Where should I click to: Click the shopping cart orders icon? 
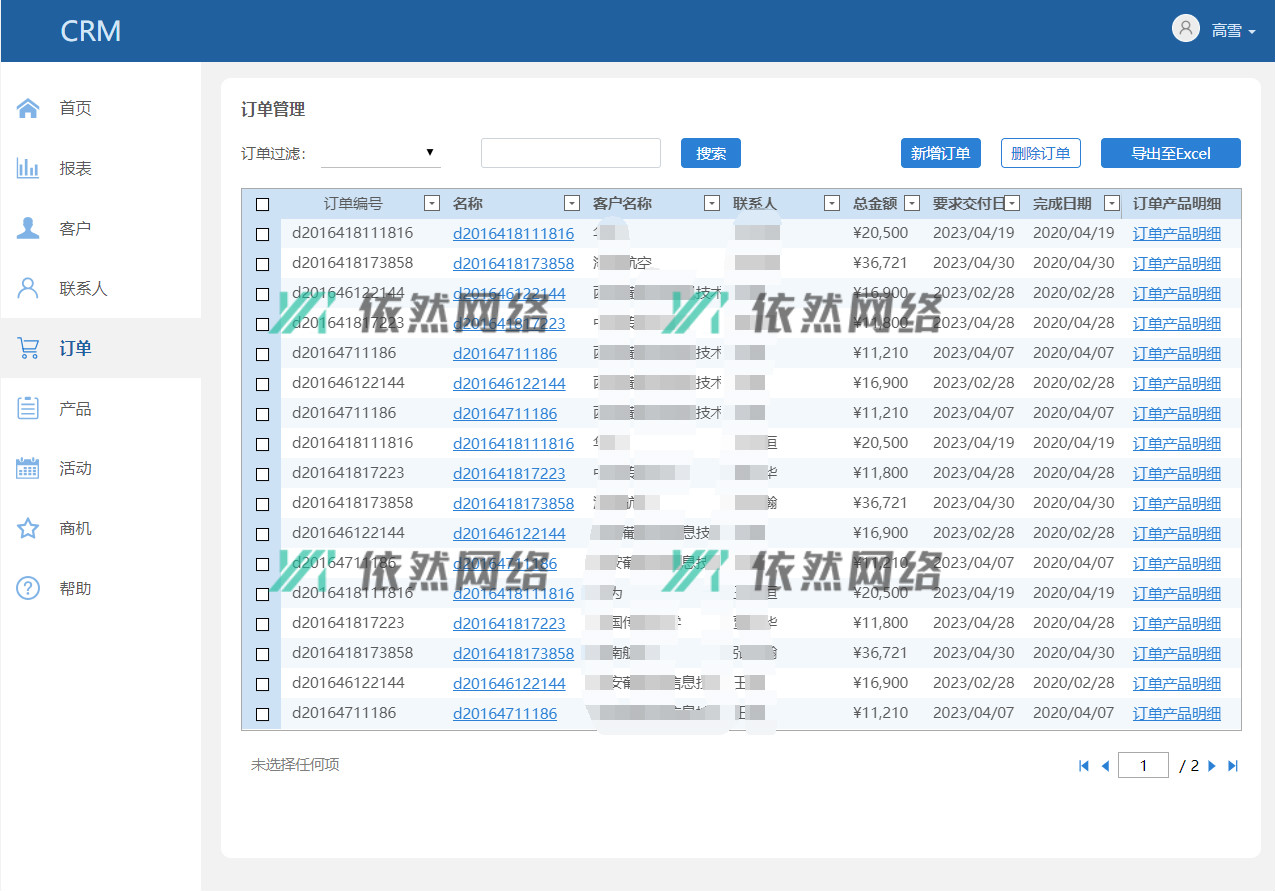click(x=28, y=348)
